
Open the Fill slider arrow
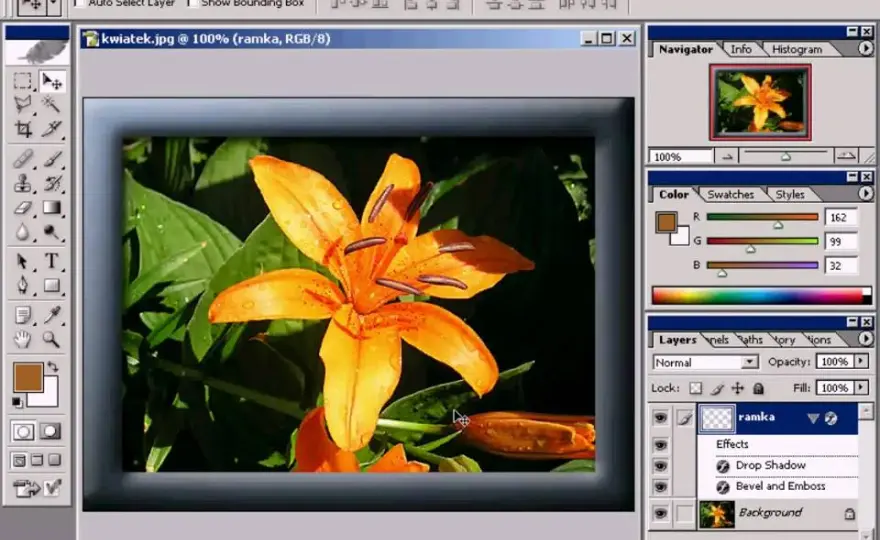tap(861, 388)
